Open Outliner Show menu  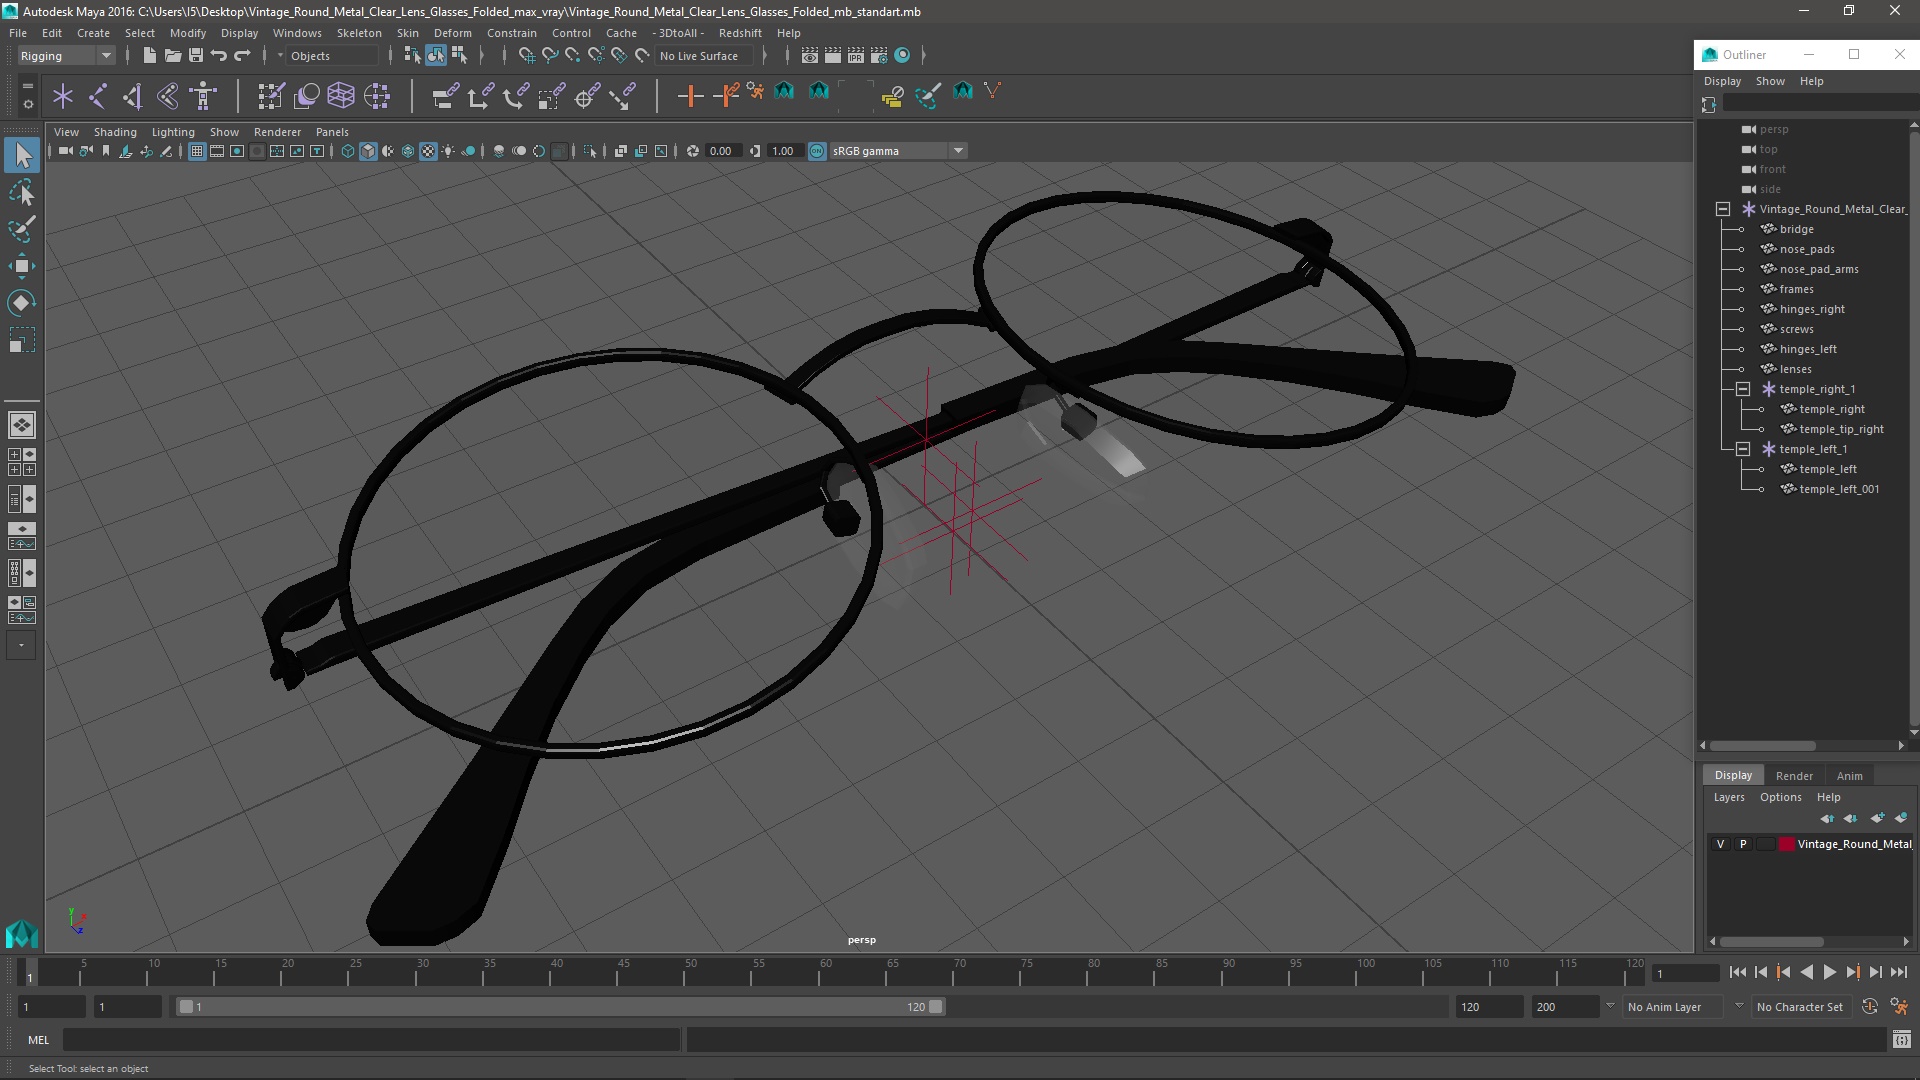coord(1770,81)
